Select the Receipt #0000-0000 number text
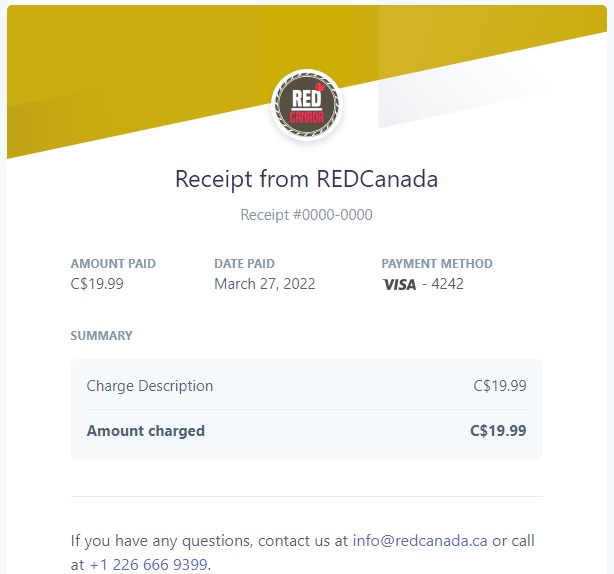The height and width of the screenshot is (574, 614). pyautogui.click(x=307, y=214)
